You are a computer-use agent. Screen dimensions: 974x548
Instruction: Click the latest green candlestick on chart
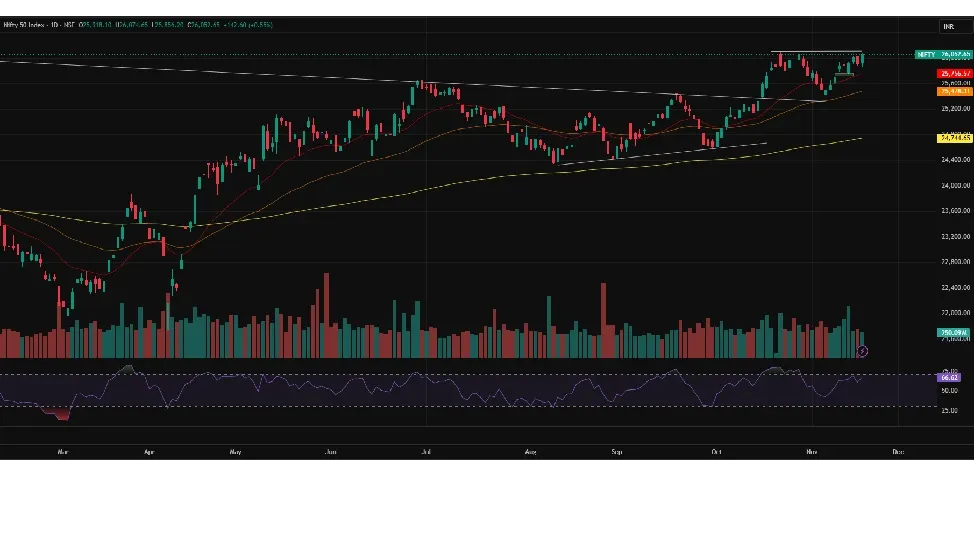pyautogui.click(x=862, y=59)
